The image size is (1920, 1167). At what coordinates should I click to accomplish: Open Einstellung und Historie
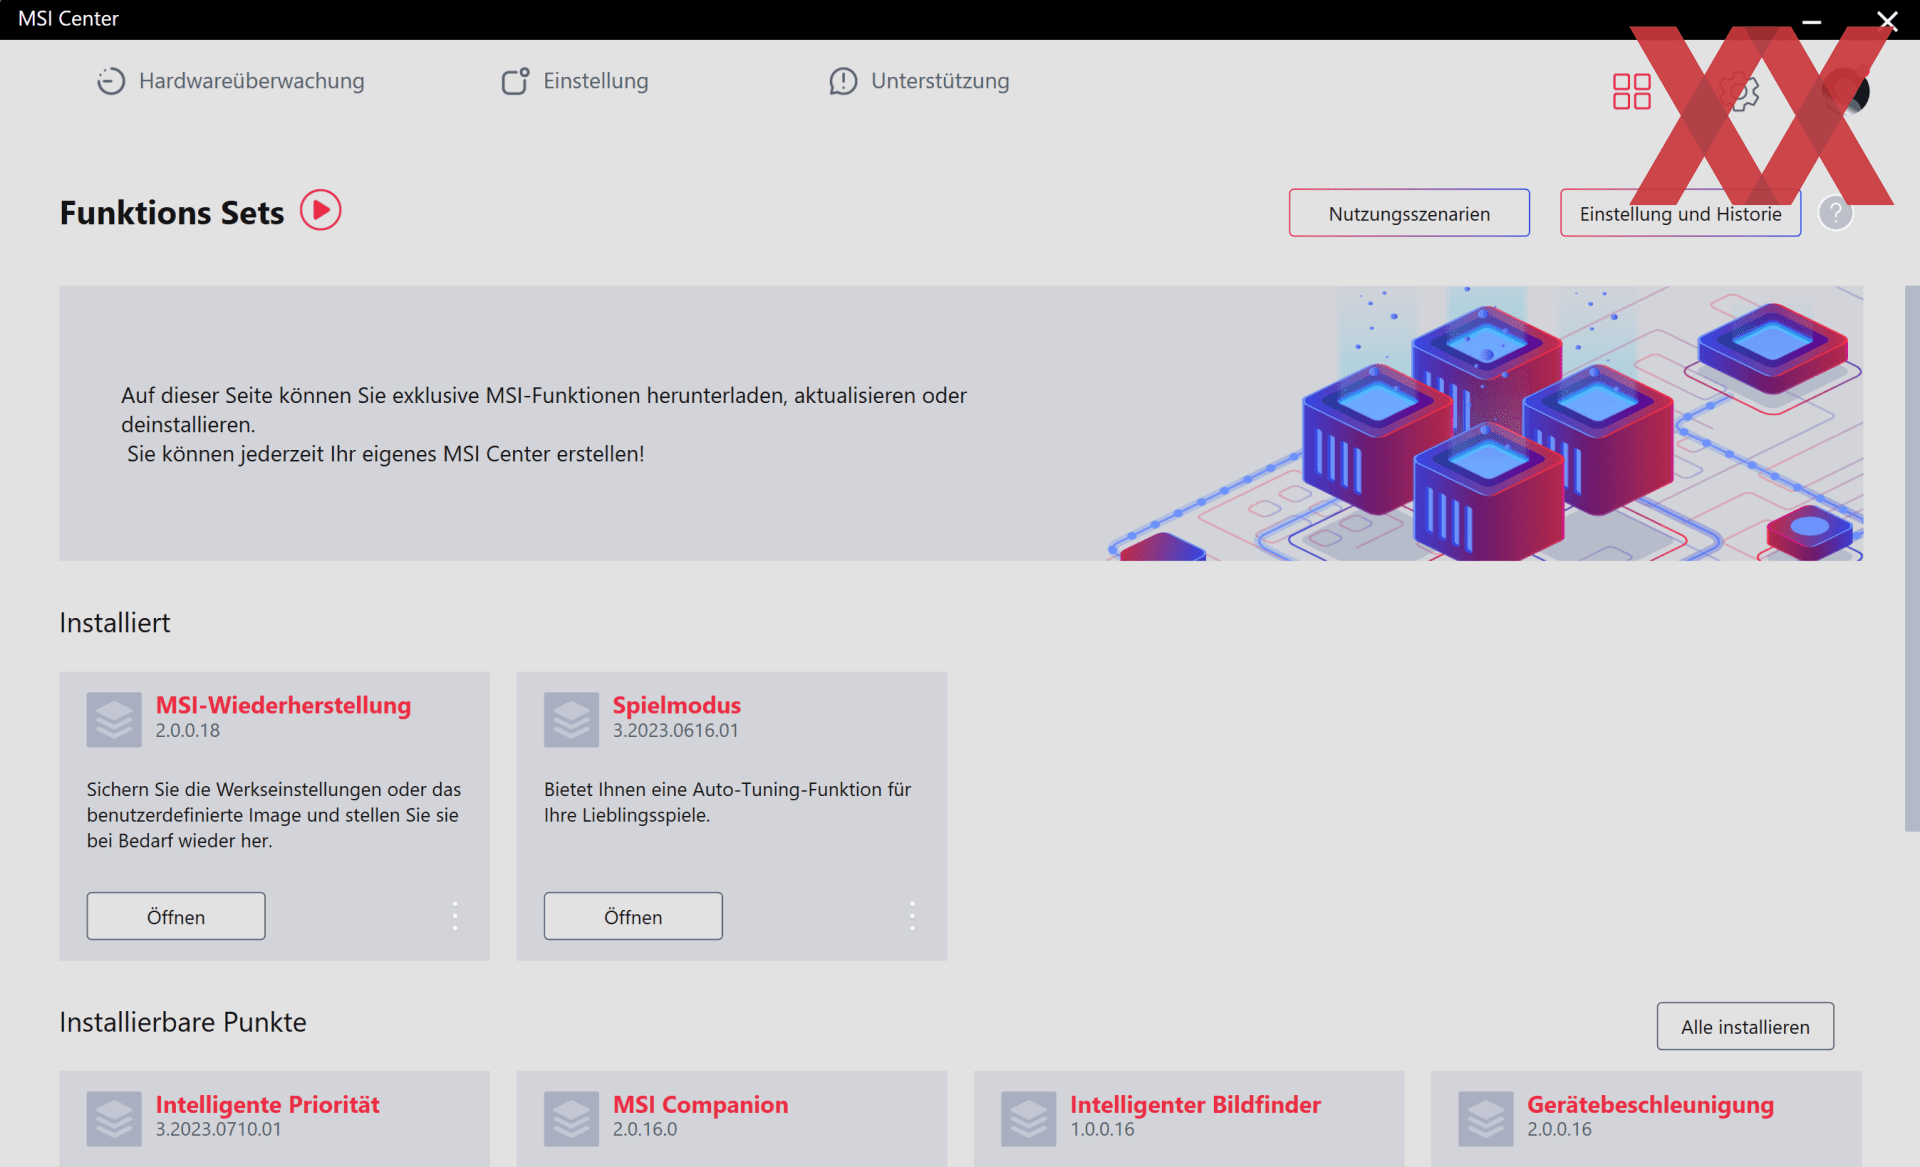click(x=1679, y=213)
